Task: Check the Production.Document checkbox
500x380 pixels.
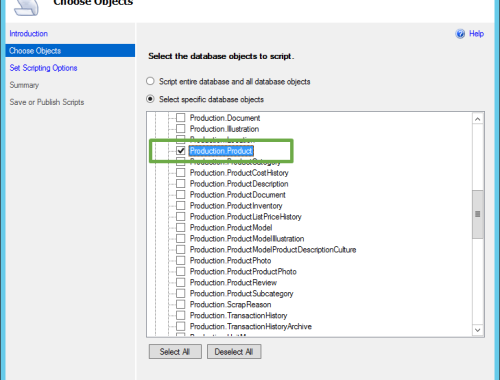Action: coord(181,118)
